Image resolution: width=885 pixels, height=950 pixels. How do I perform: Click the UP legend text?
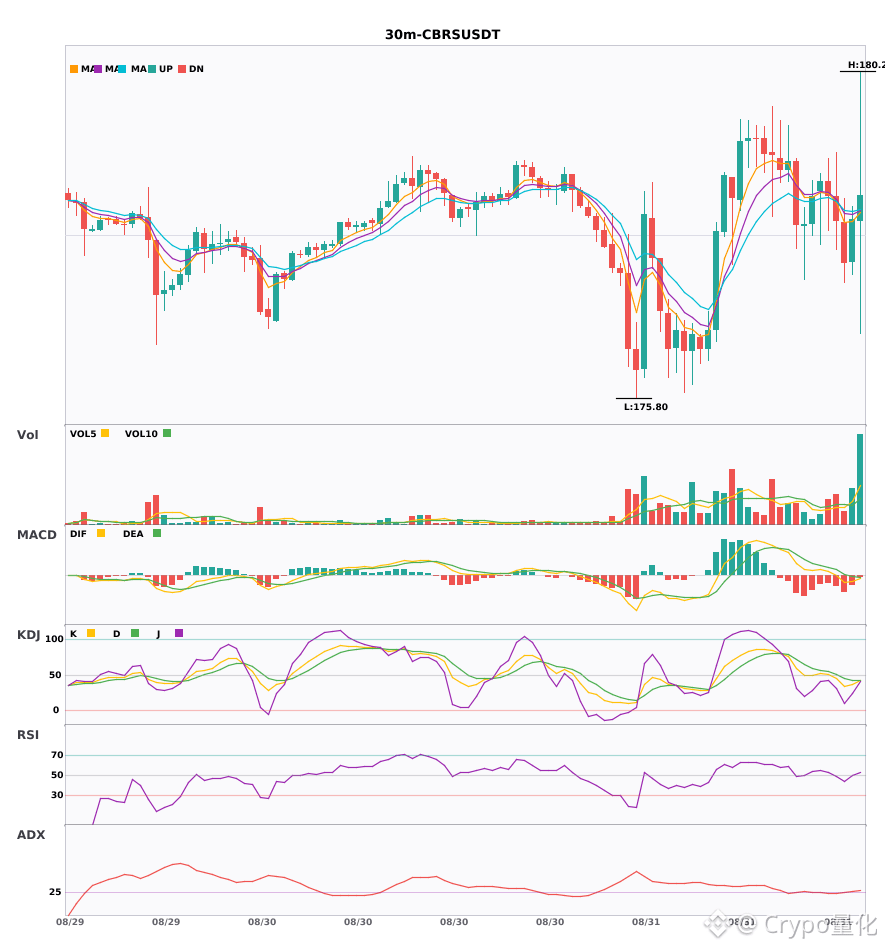(x=166, y=69)
